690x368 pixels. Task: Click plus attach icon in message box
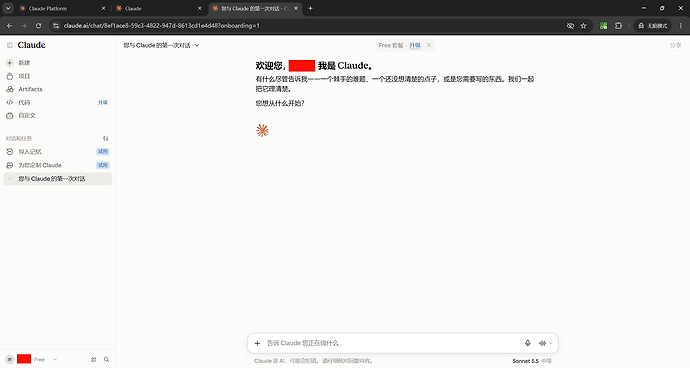(x=257, y=343)
